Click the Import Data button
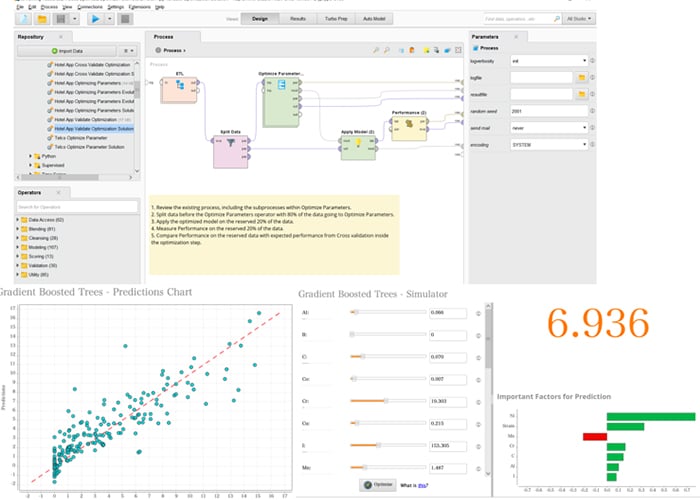Image resolution: width=700 pixels, height=500 pixels. (67, 51)
